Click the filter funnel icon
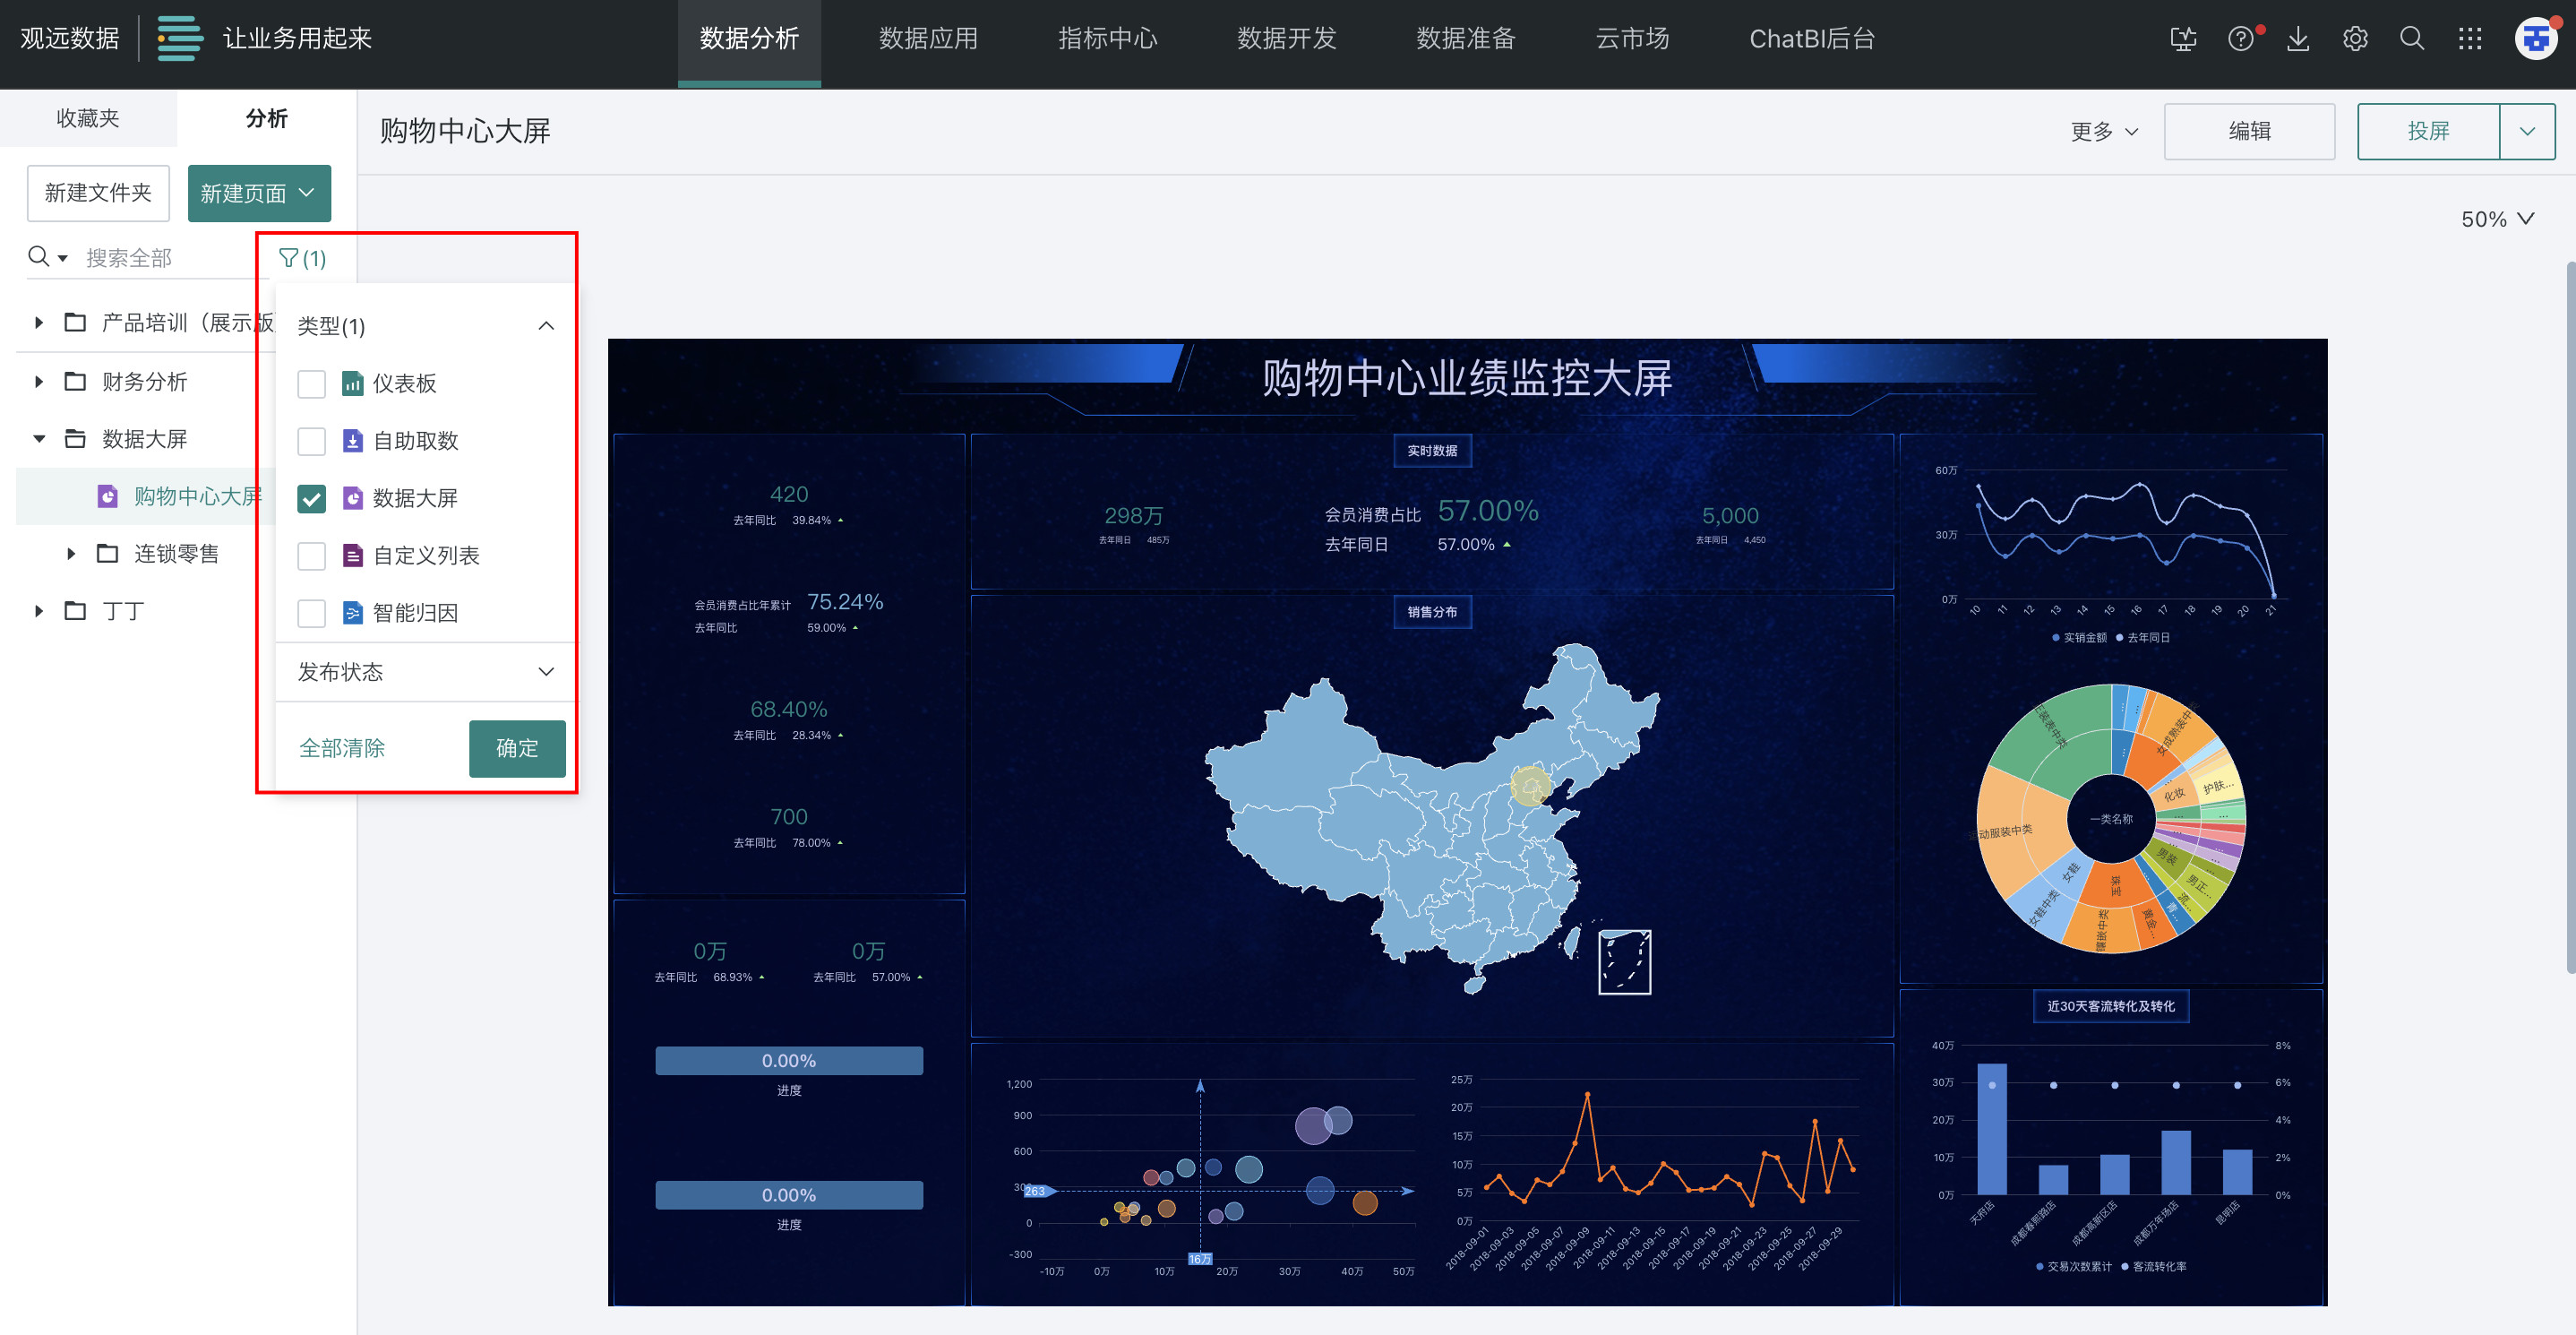 290,259
